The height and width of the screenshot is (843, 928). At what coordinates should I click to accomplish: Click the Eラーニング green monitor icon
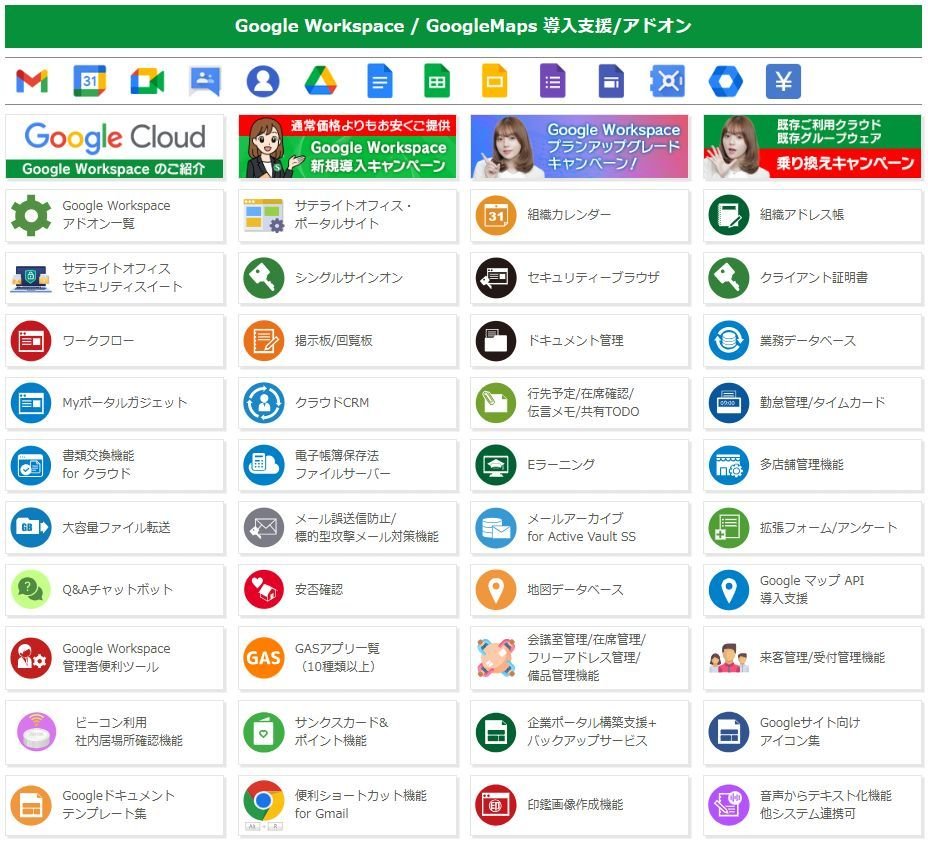click(x=495, y=465)
